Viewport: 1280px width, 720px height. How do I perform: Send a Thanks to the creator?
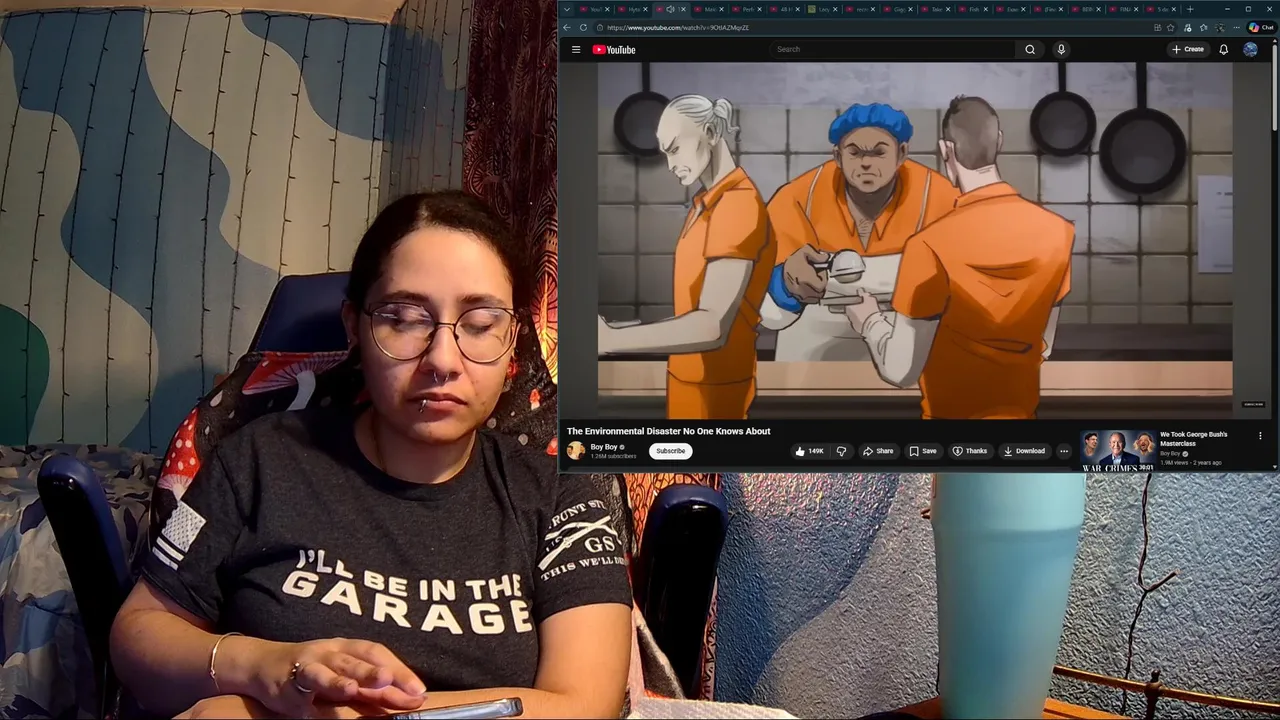click(970, 451)
